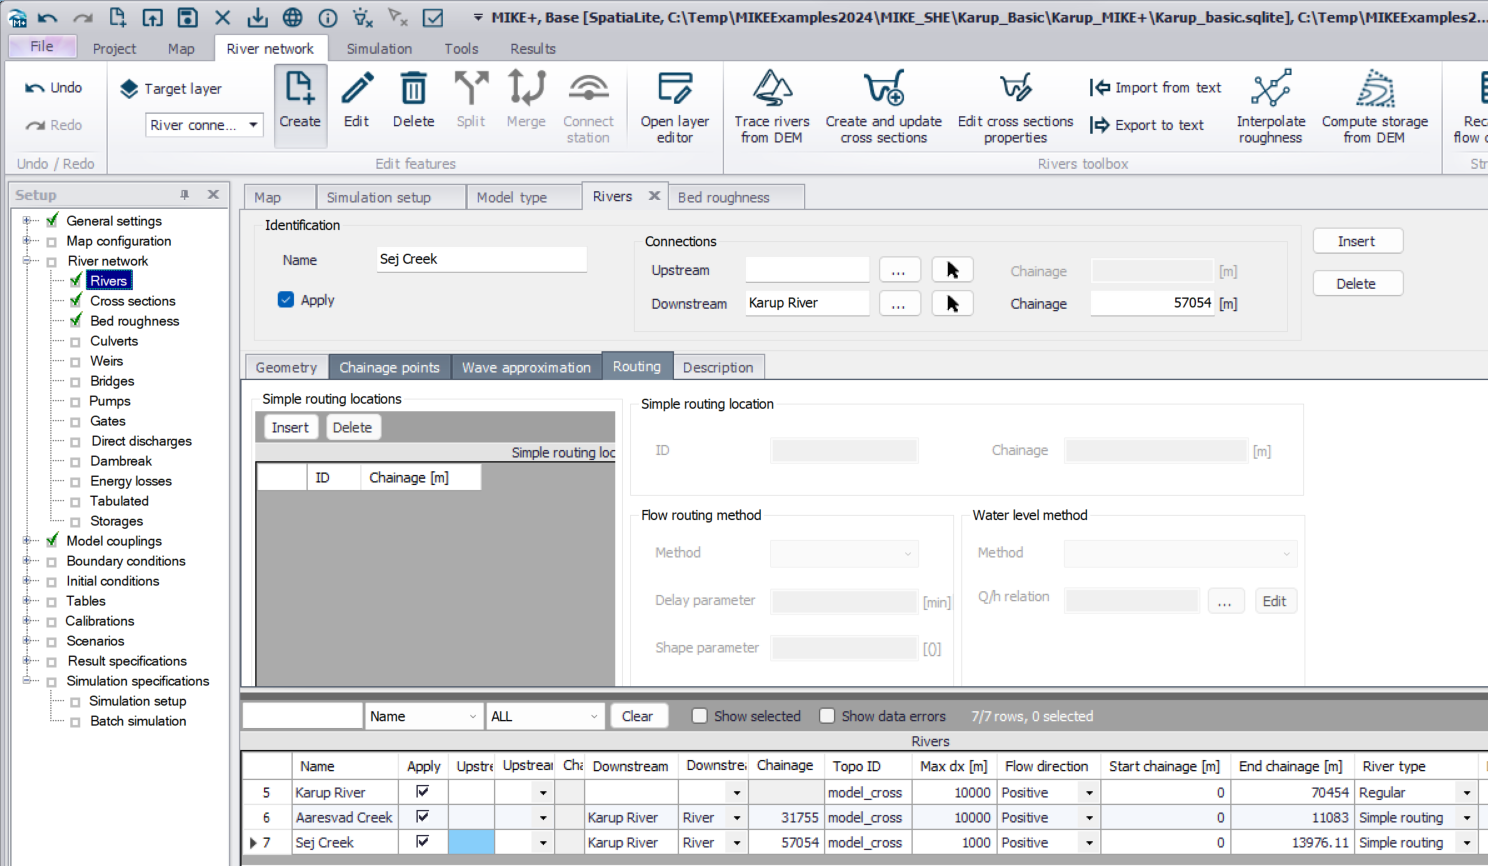Click the globe icon in the quick access toolbar
This screenshot has width=1488, height=866.
292,17
